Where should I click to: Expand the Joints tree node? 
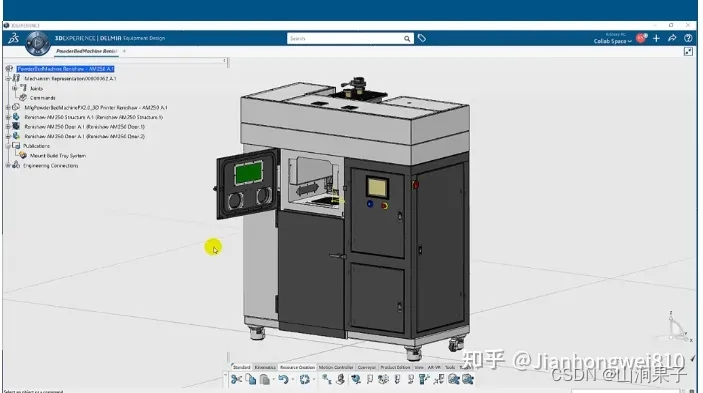pos(15,88)
